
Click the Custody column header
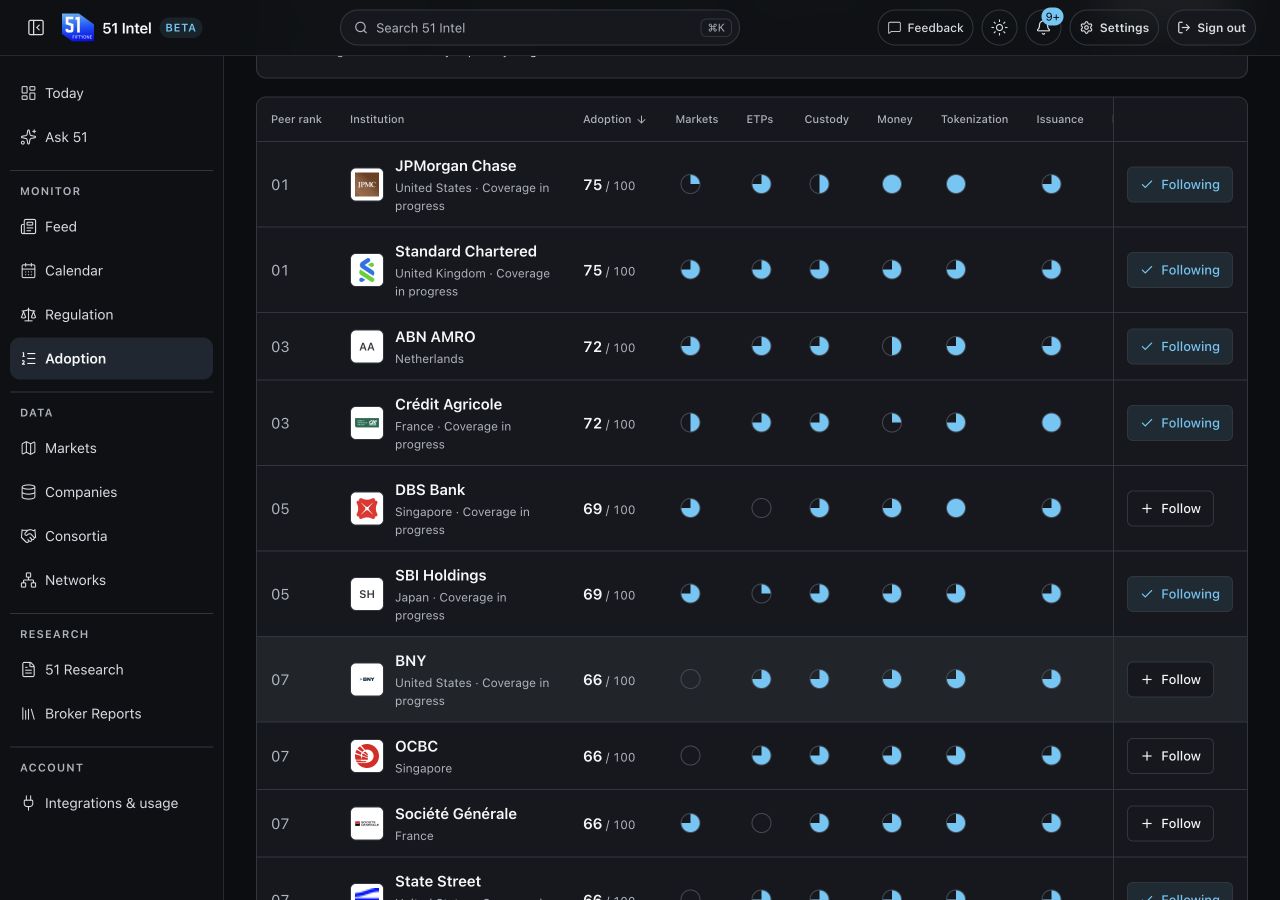click(x=826, y=119)
